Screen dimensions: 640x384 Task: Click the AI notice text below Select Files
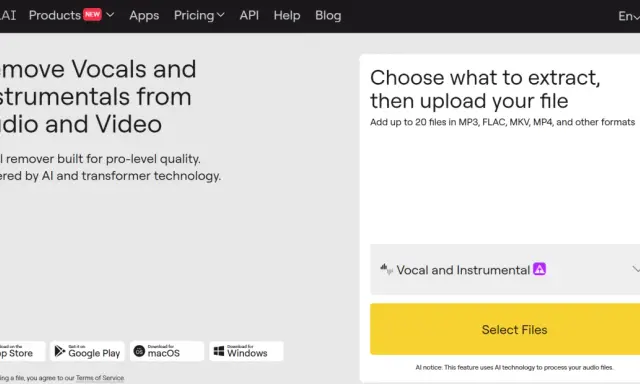coord(514,367)
